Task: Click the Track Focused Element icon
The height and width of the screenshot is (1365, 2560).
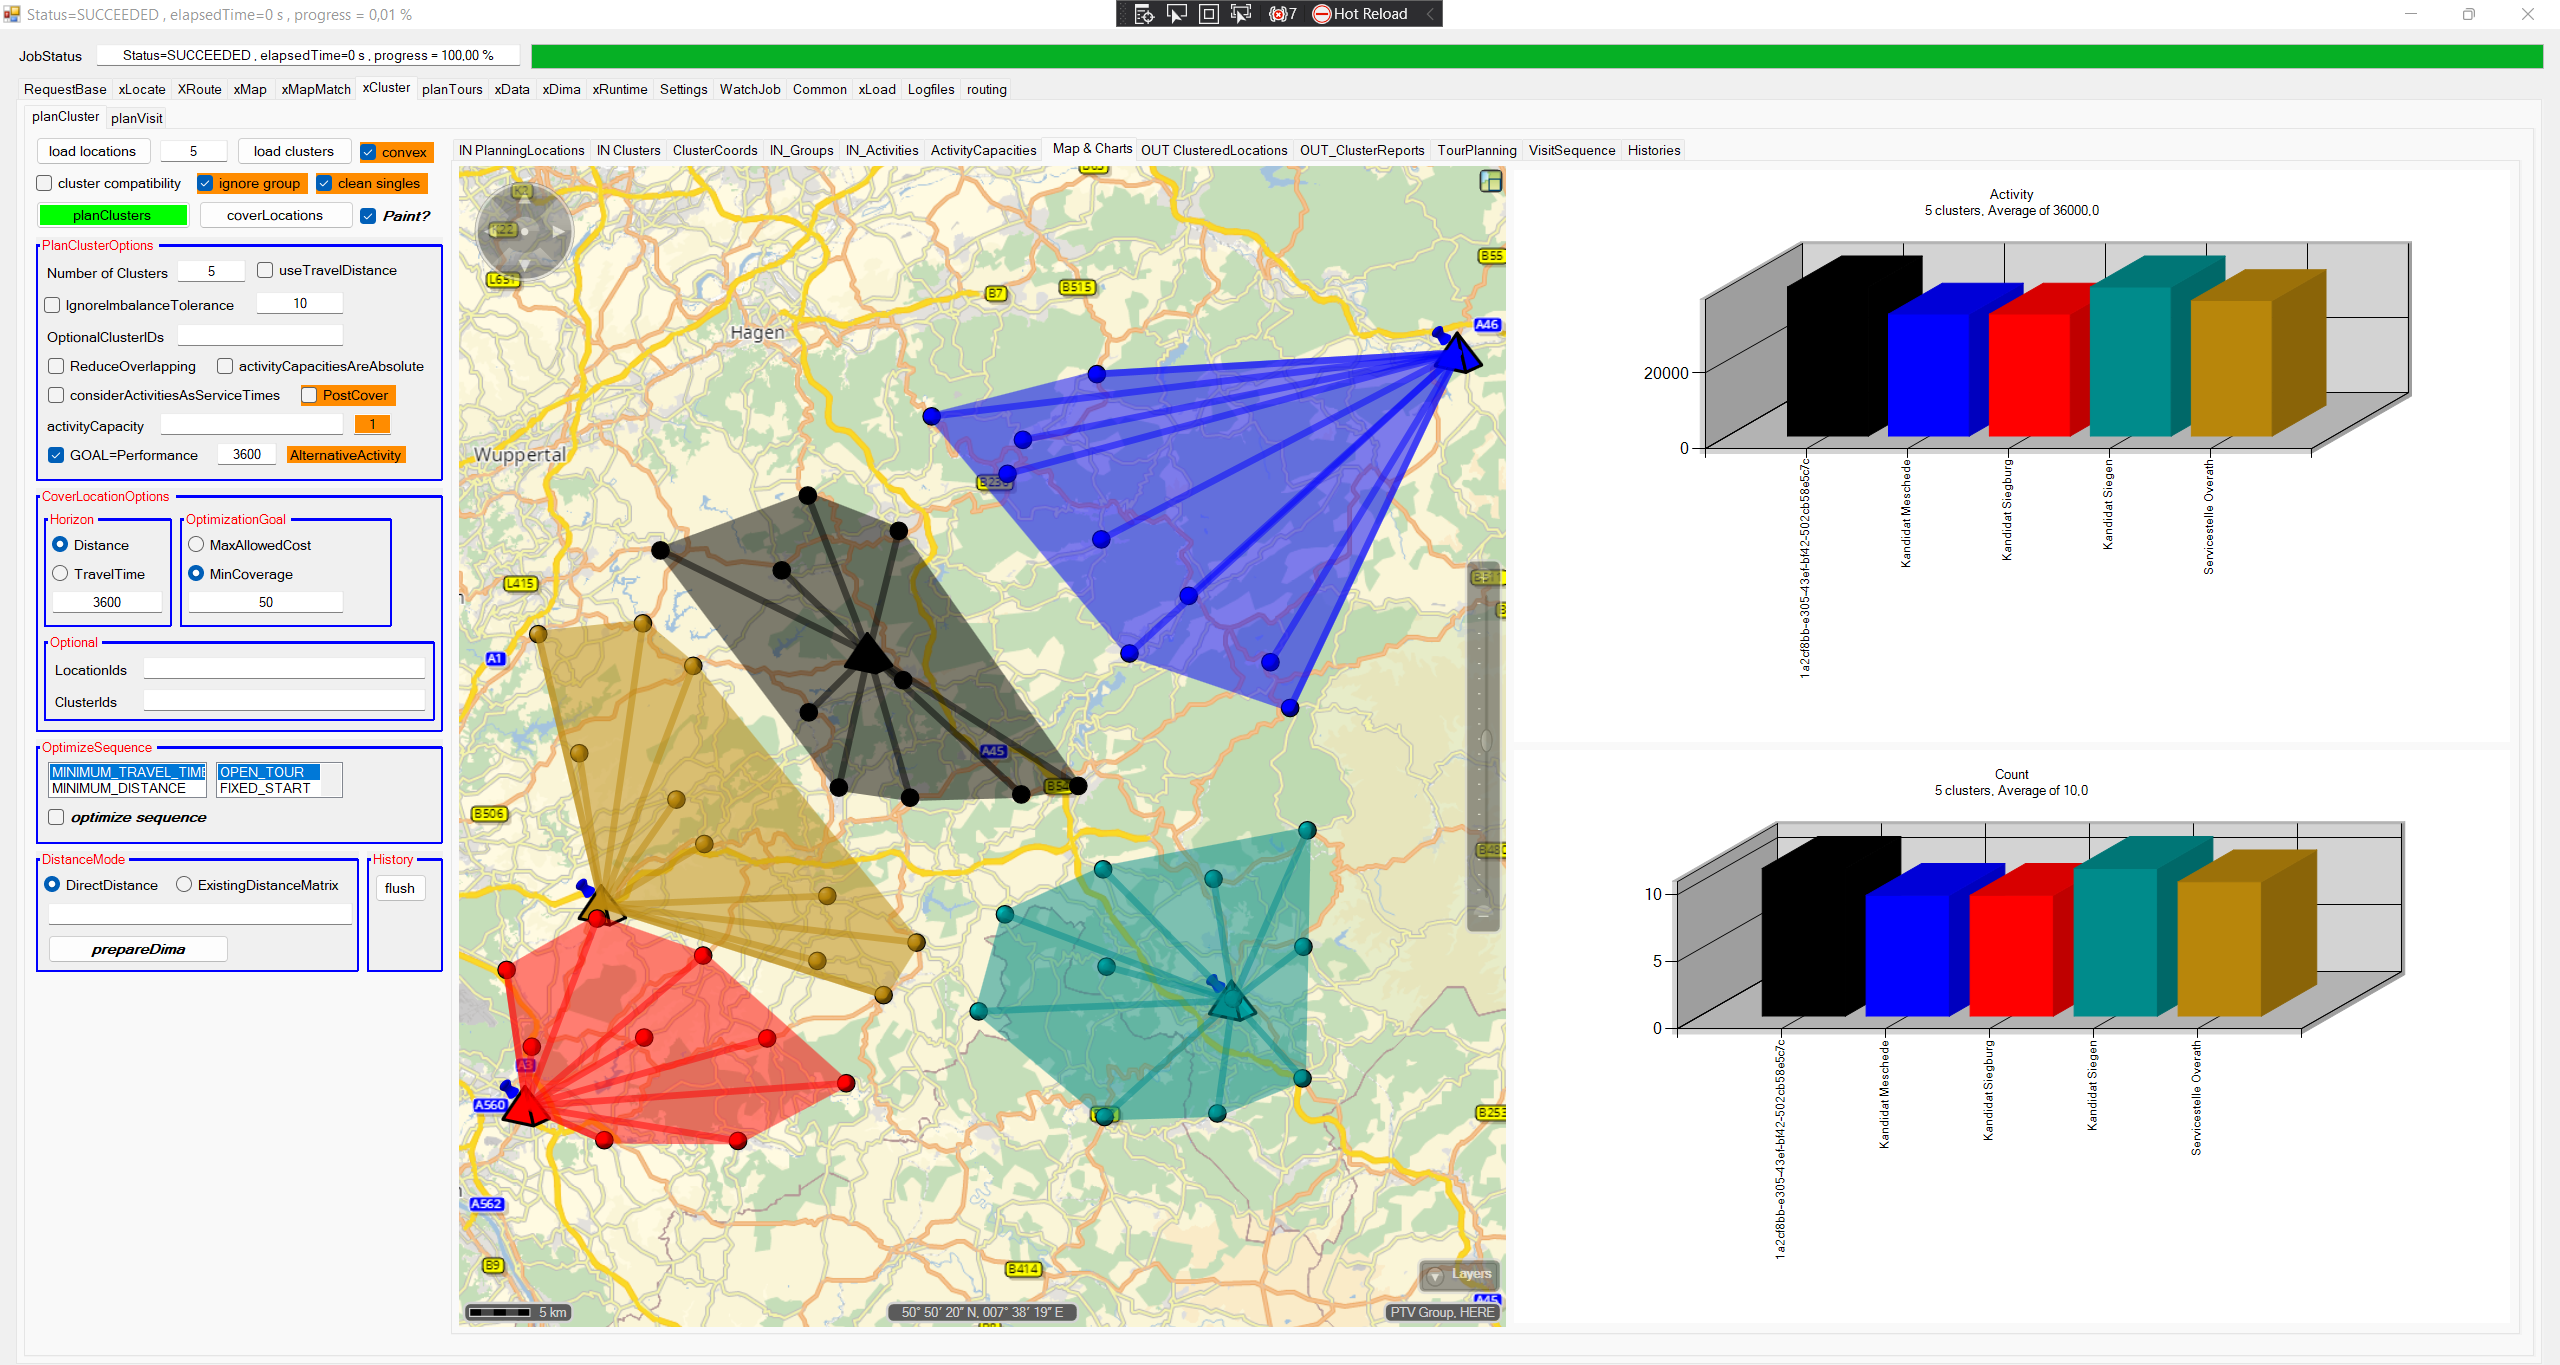Action: click(x=1241, y=14)
